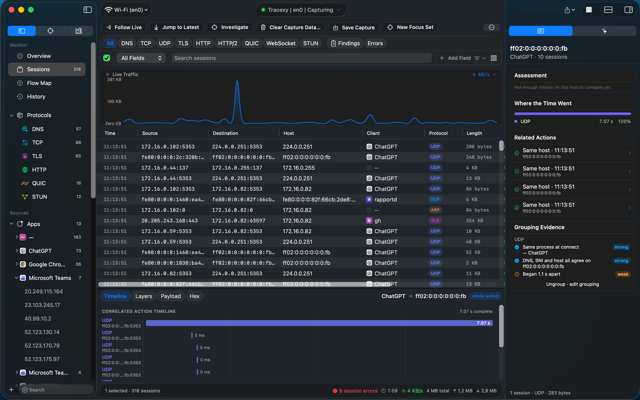Save Capture to file
The image size is (640, 400).
[353, 27]
